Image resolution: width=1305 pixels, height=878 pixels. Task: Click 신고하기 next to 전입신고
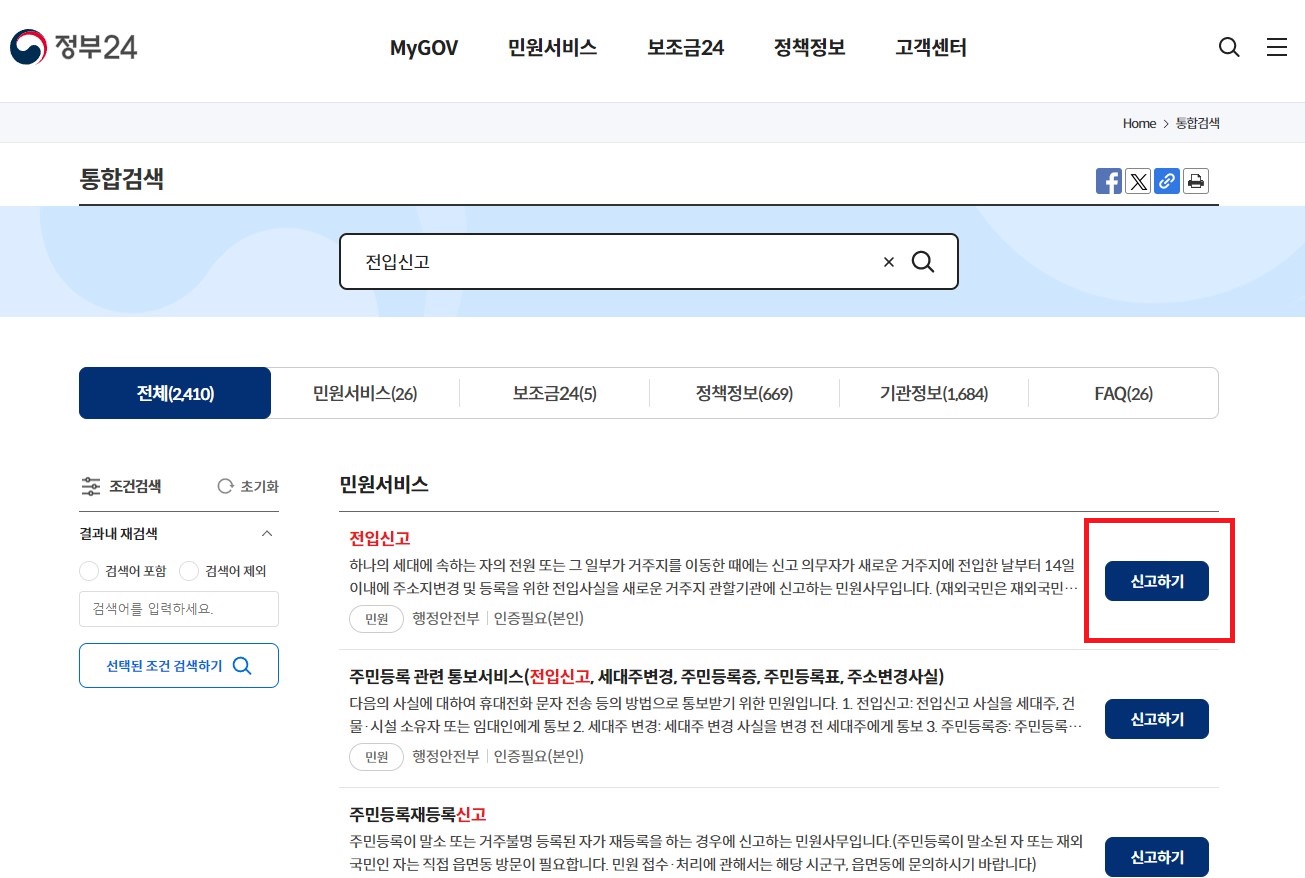pos(1155,580)
